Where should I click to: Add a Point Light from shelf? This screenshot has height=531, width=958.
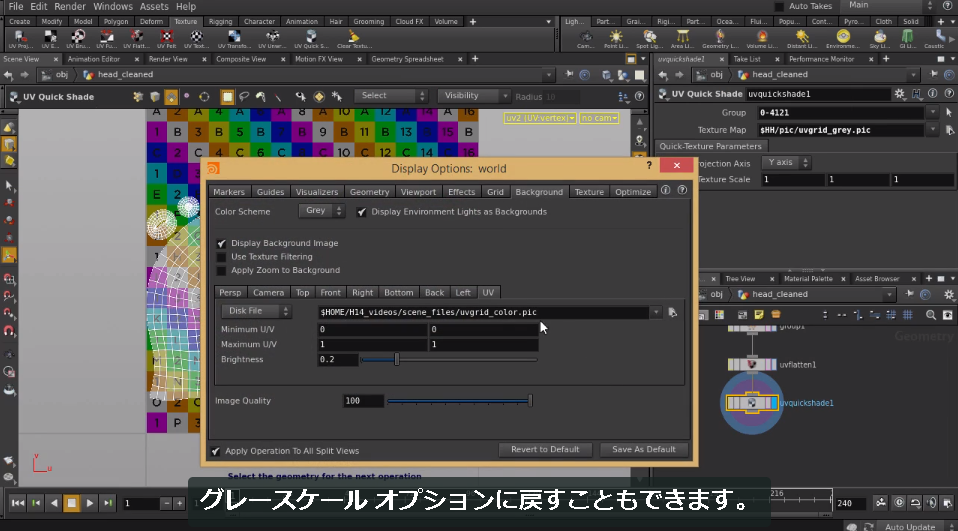(x=616, y=40)
